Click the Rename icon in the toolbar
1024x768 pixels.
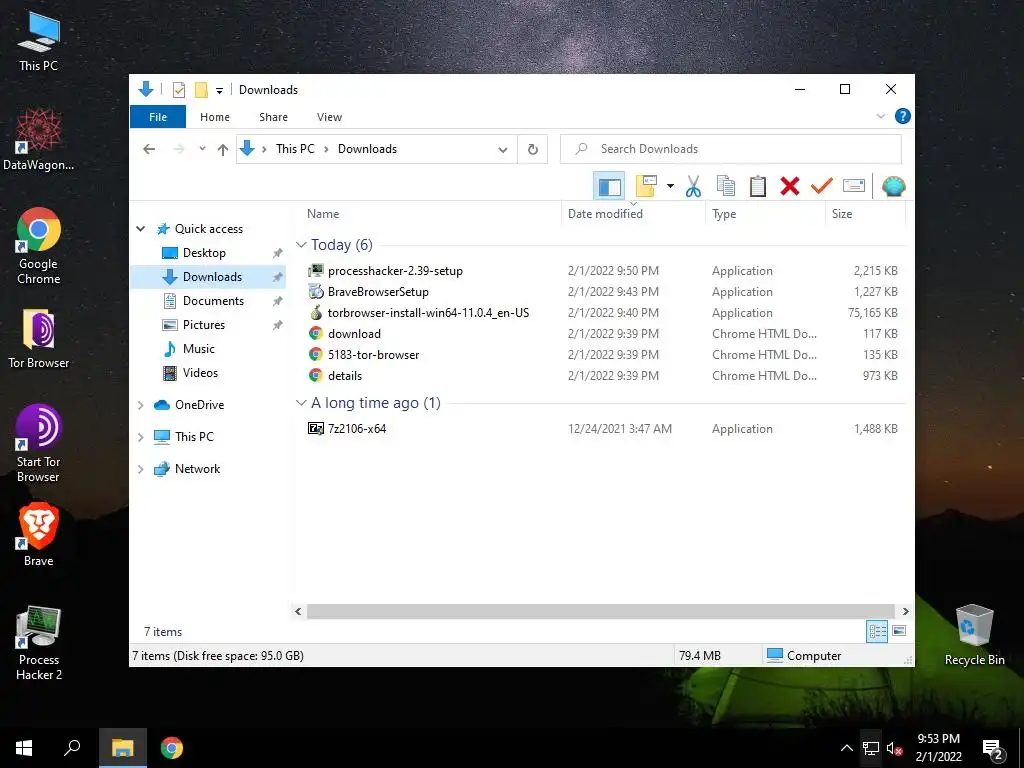pyautogui.click(x=854, y=186)
